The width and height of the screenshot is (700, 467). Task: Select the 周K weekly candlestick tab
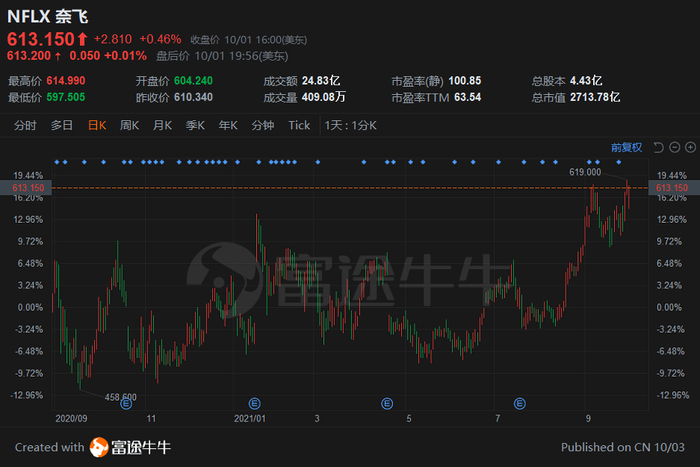[x=129, y=125]
